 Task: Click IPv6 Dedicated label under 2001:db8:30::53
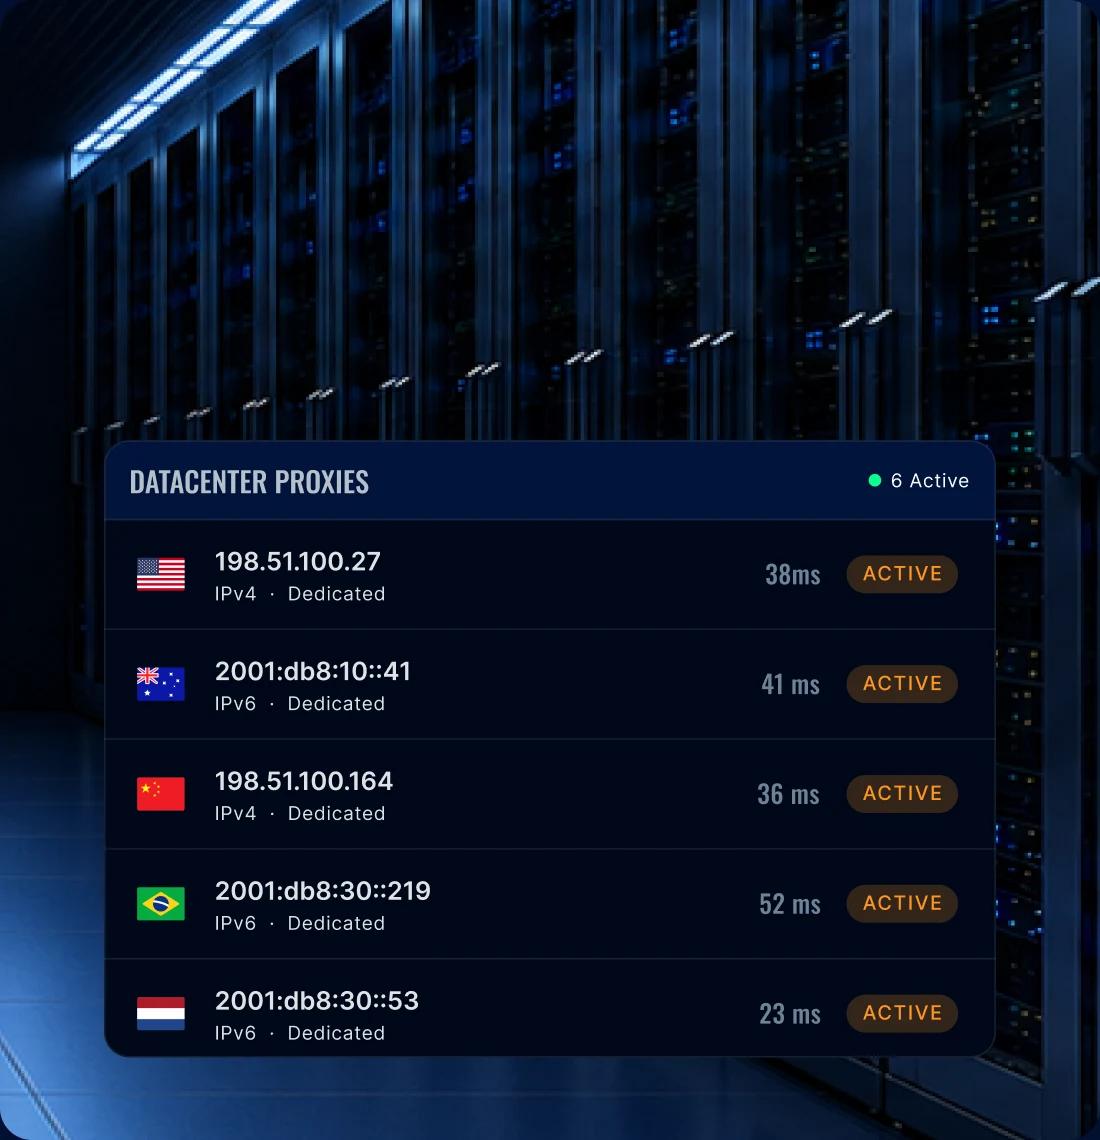300,1033
